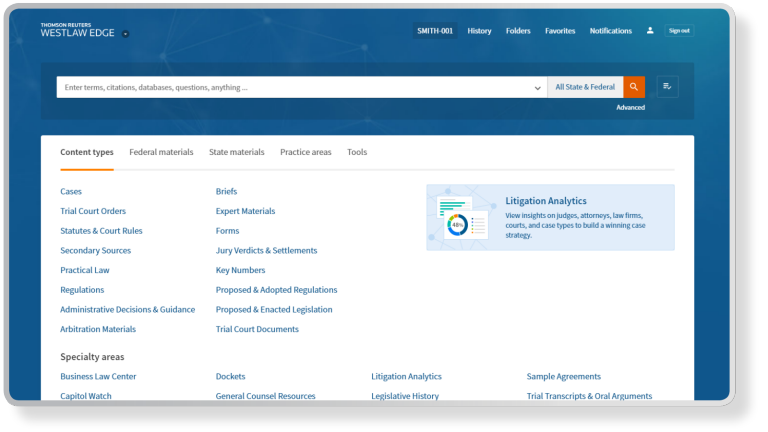Open the All State & Federal jurisdiction selector
This screenshot has height=432, width=768.
point(585,87)
